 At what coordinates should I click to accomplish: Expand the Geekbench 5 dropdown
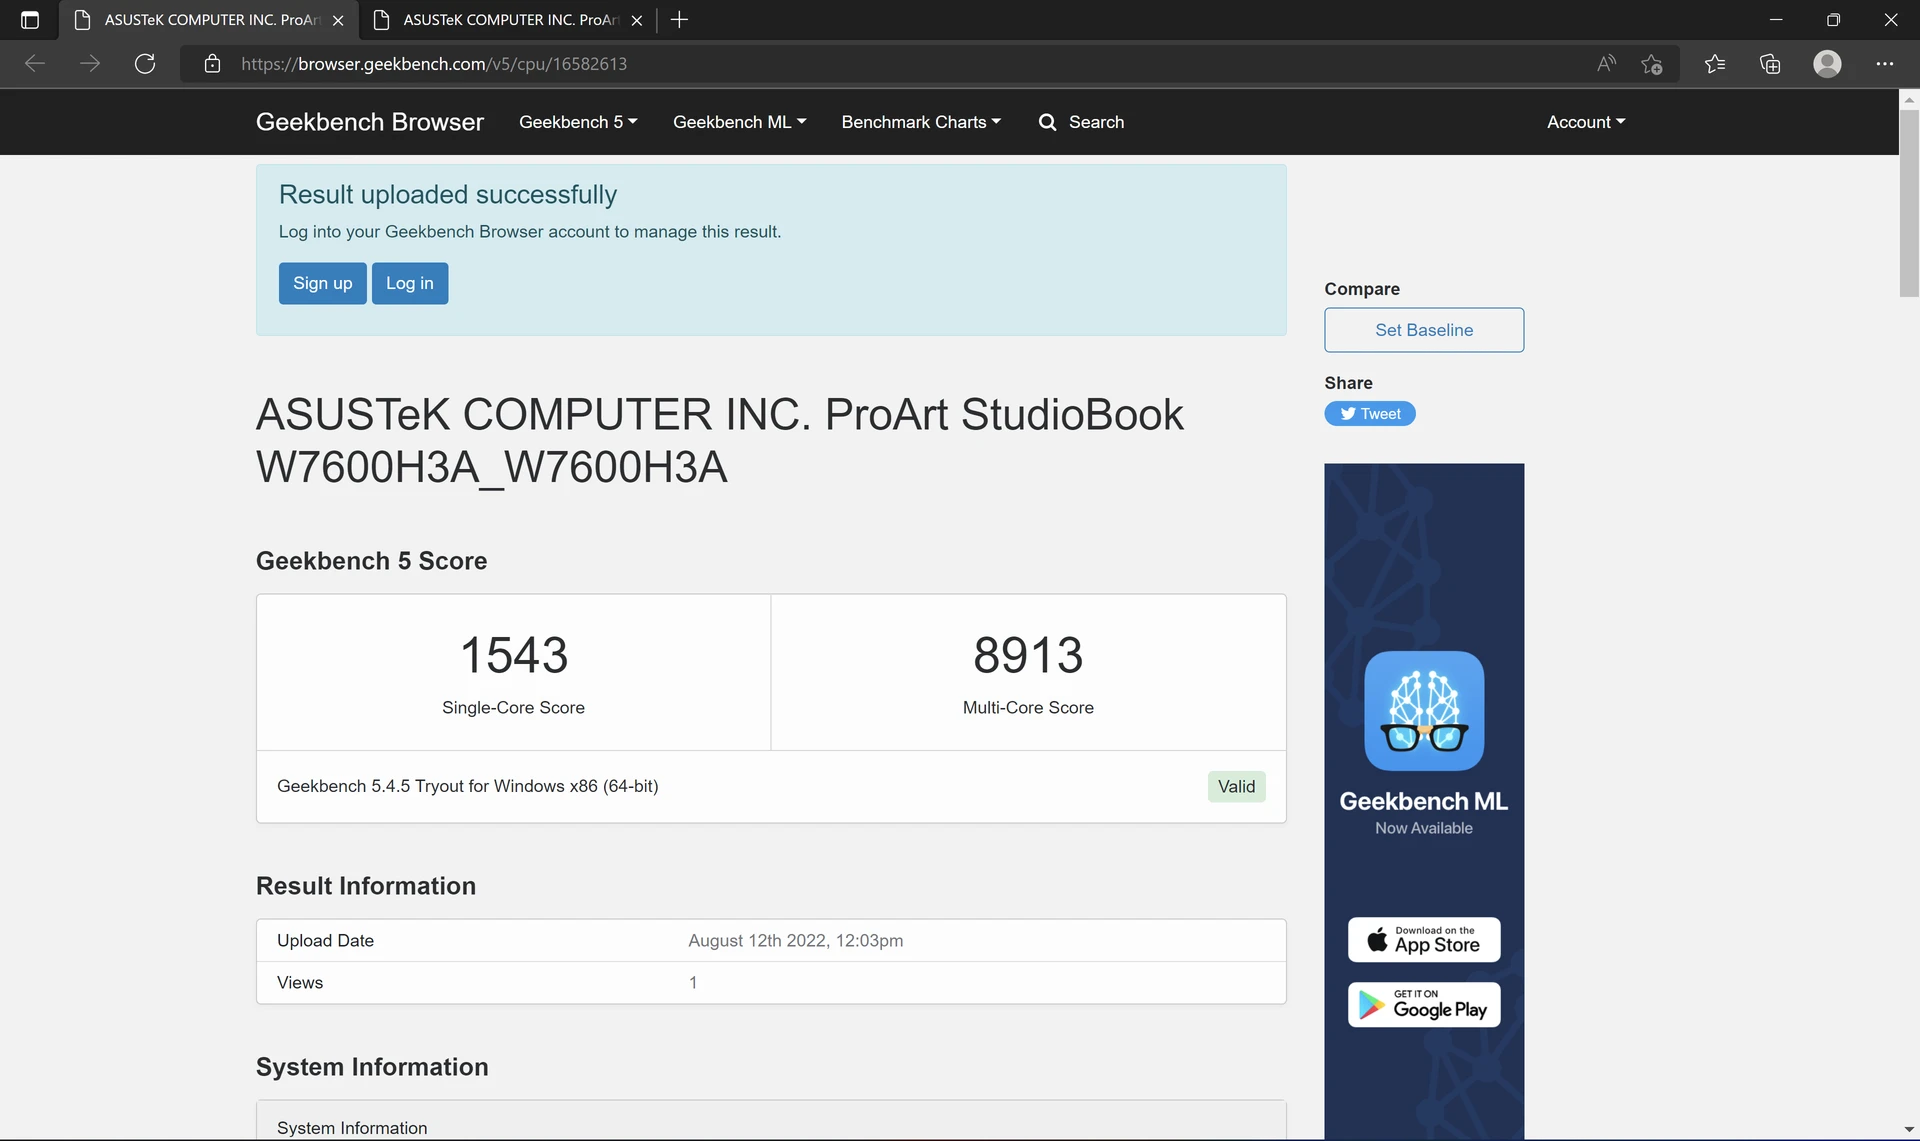tap(578, 122)
